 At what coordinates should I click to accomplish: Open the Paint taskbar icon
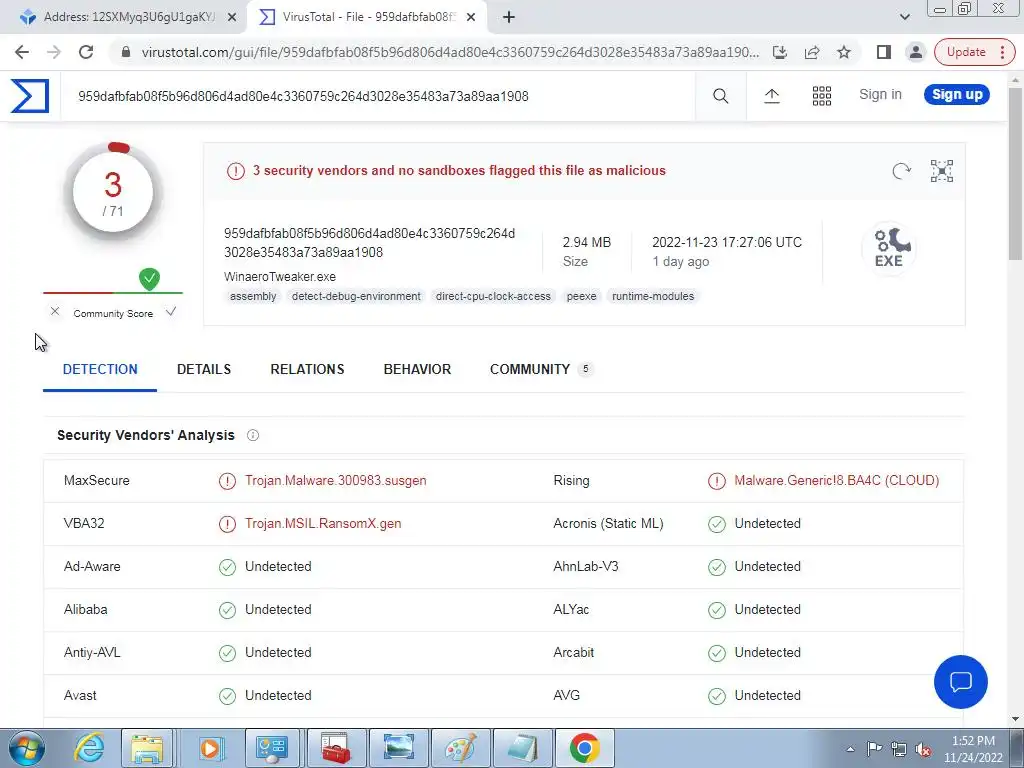point(460,748)
